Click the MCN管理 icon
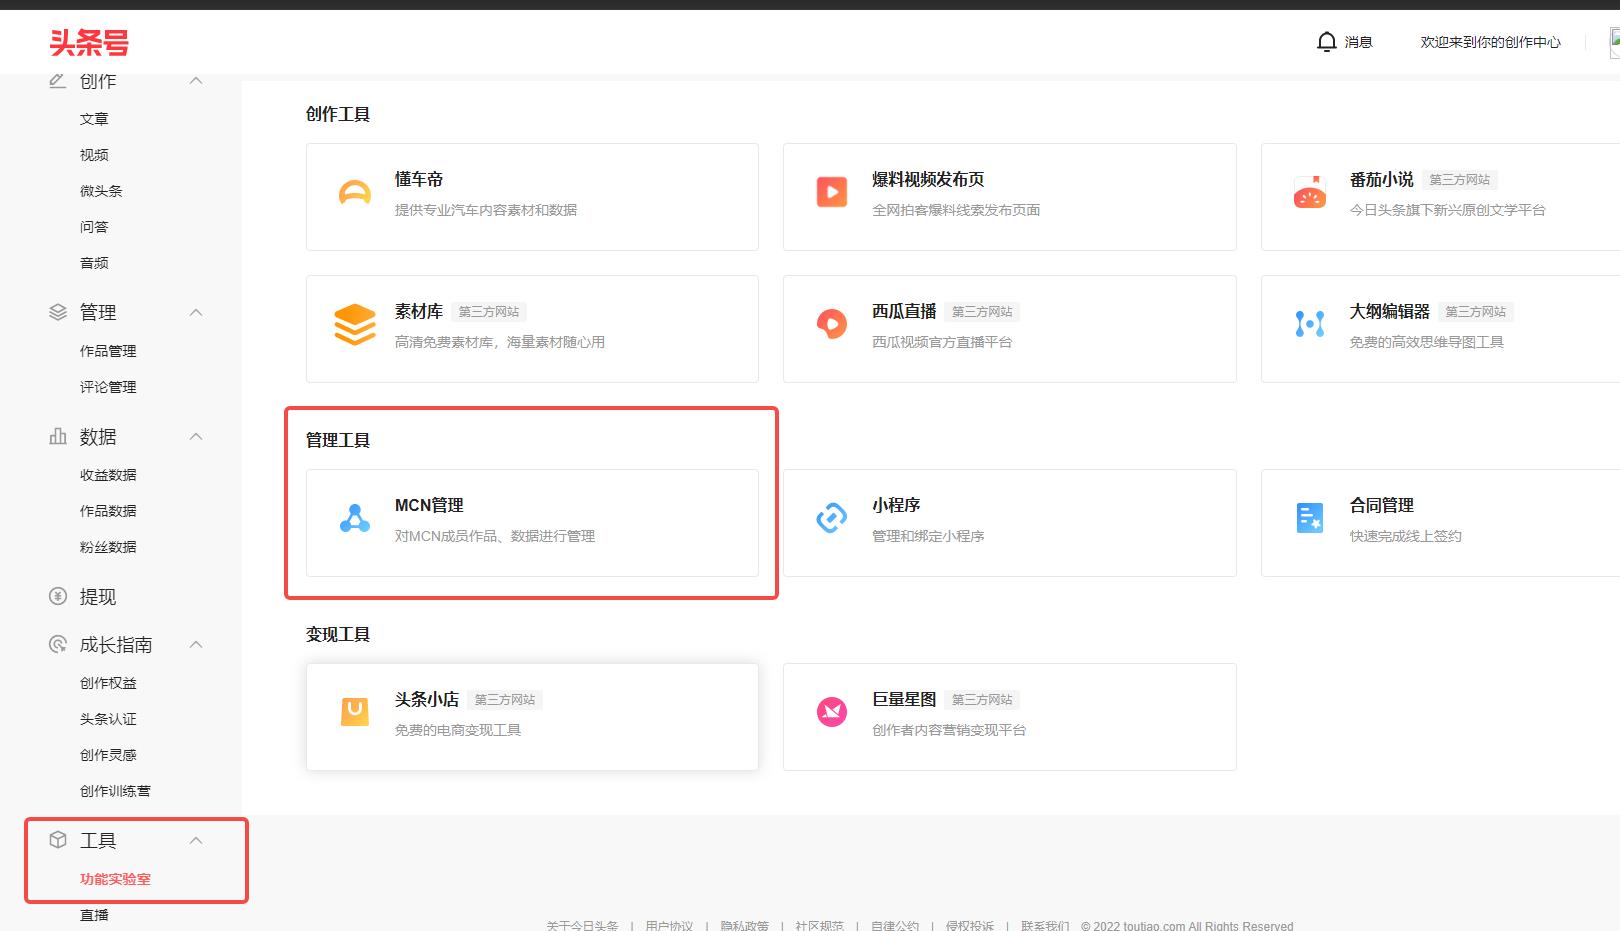The image size is (1620, 931). pyautogui.click(x=354, y=518)
